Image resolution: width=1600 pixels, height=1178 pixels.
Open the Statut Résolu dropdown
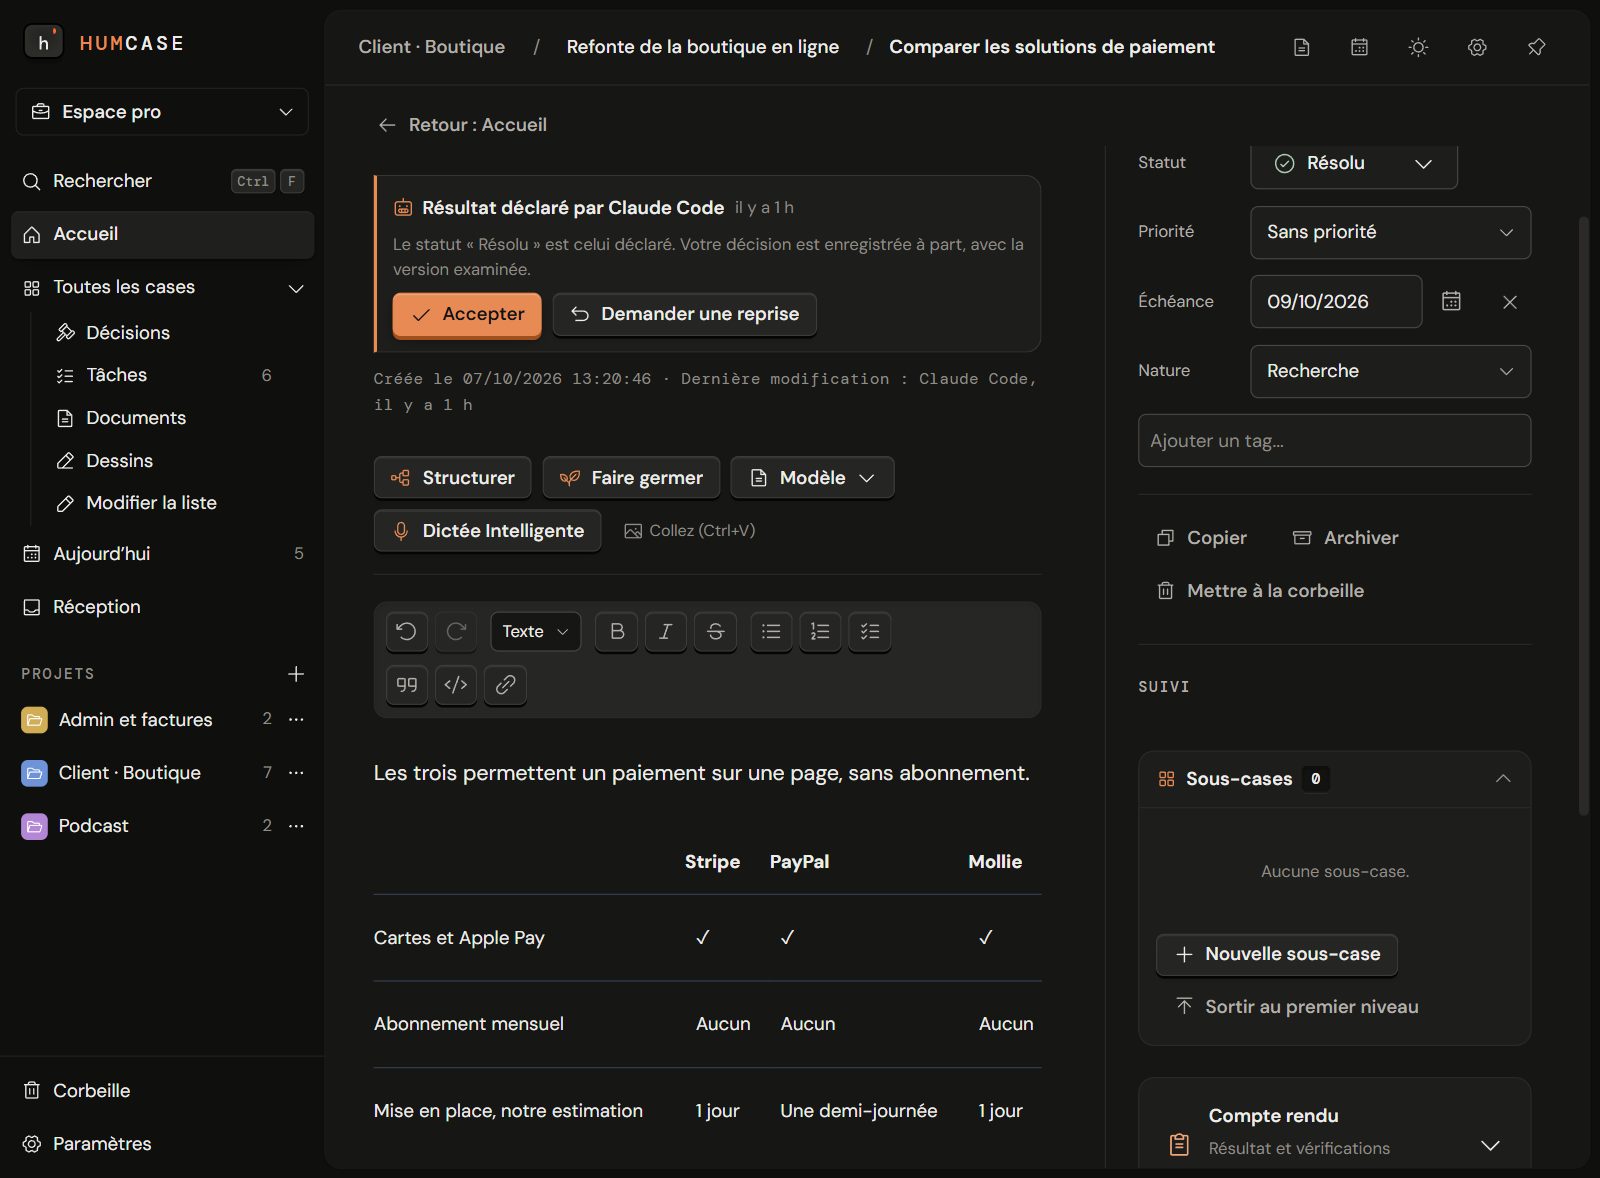(1354, 163)
